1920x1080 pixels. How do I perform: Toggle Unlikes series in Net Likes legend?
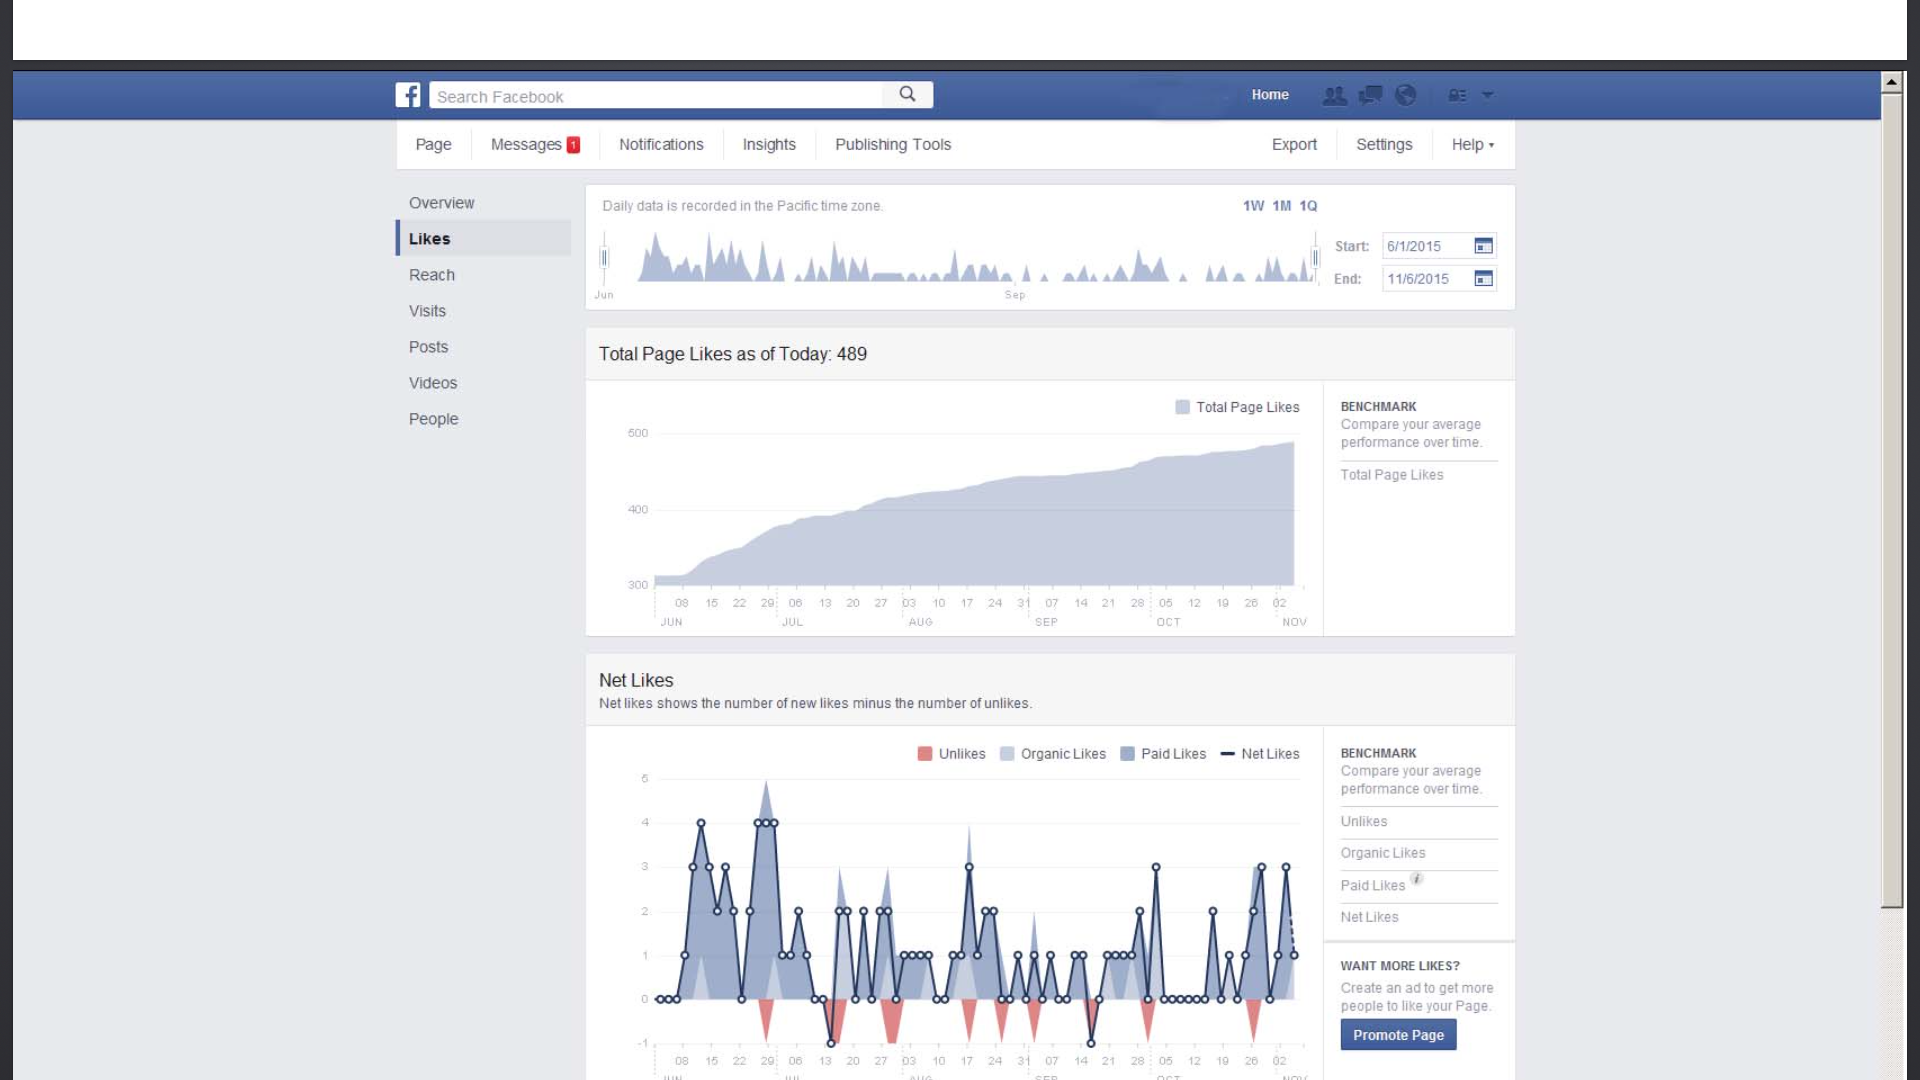[x=951, y=754]
